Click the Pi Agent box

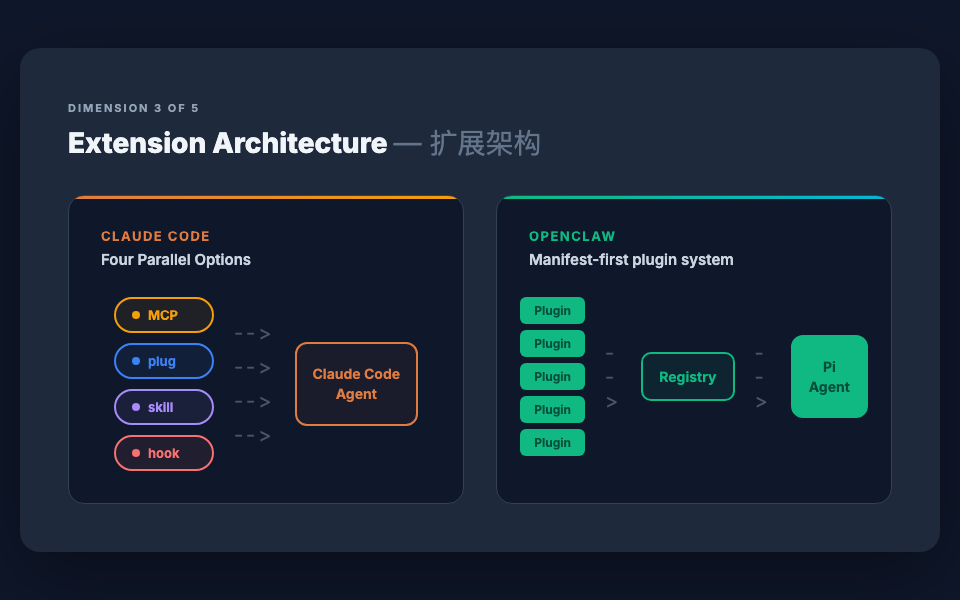829,377
